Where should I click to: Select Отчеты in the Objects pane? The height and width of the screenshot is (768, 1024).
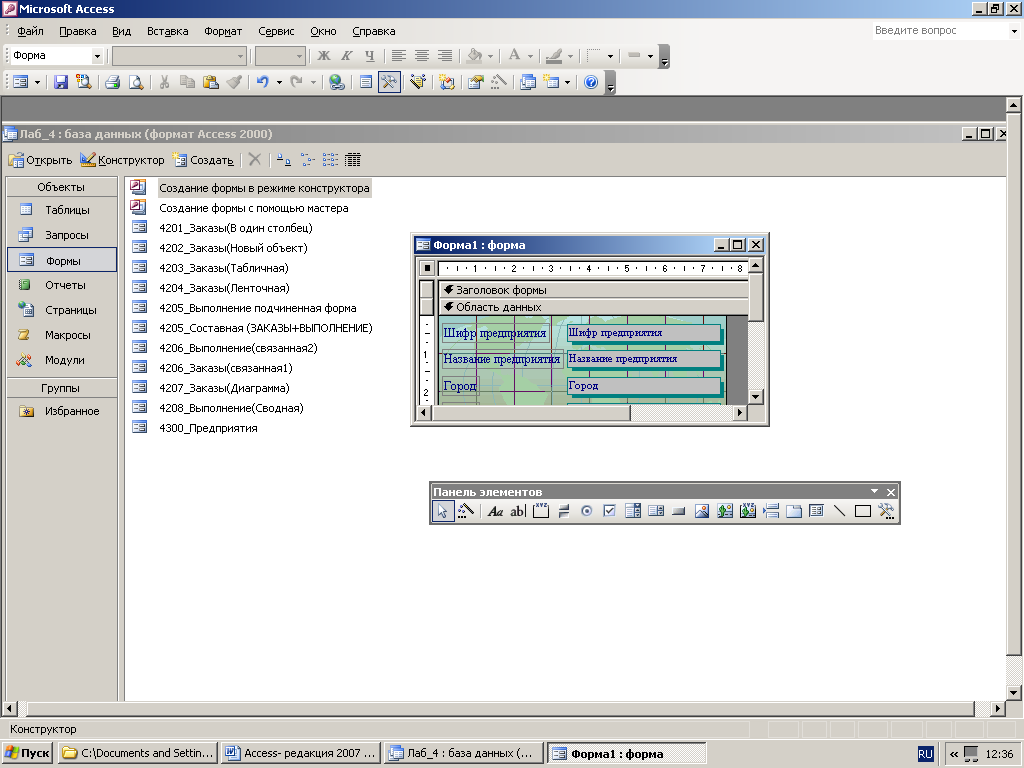(x=62, y=285)
